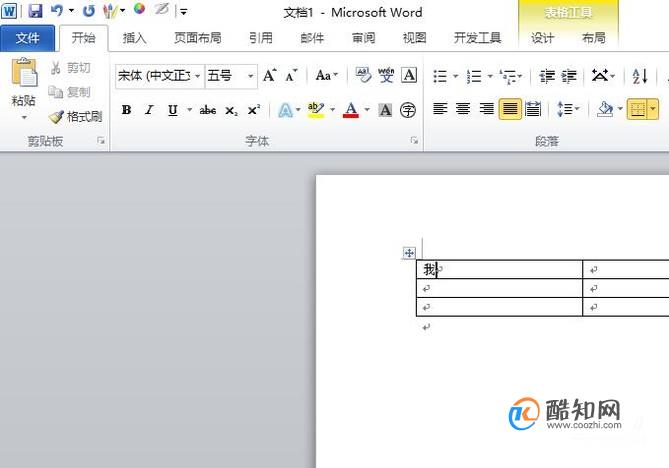The width and height of the screenshot is (669, 468).
Task: Open Change Case Aa menu
Action: (x=327, y=76)
